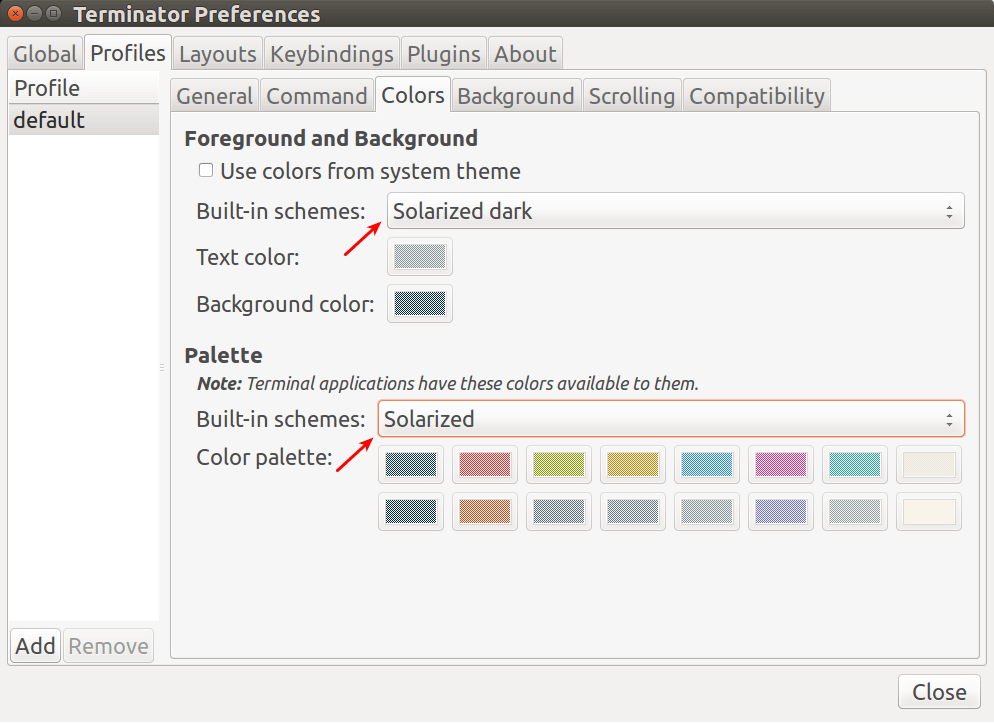Open the Command profile sub-tab
The width and height of the screenshot is (994, 723).
click(317, 96)
